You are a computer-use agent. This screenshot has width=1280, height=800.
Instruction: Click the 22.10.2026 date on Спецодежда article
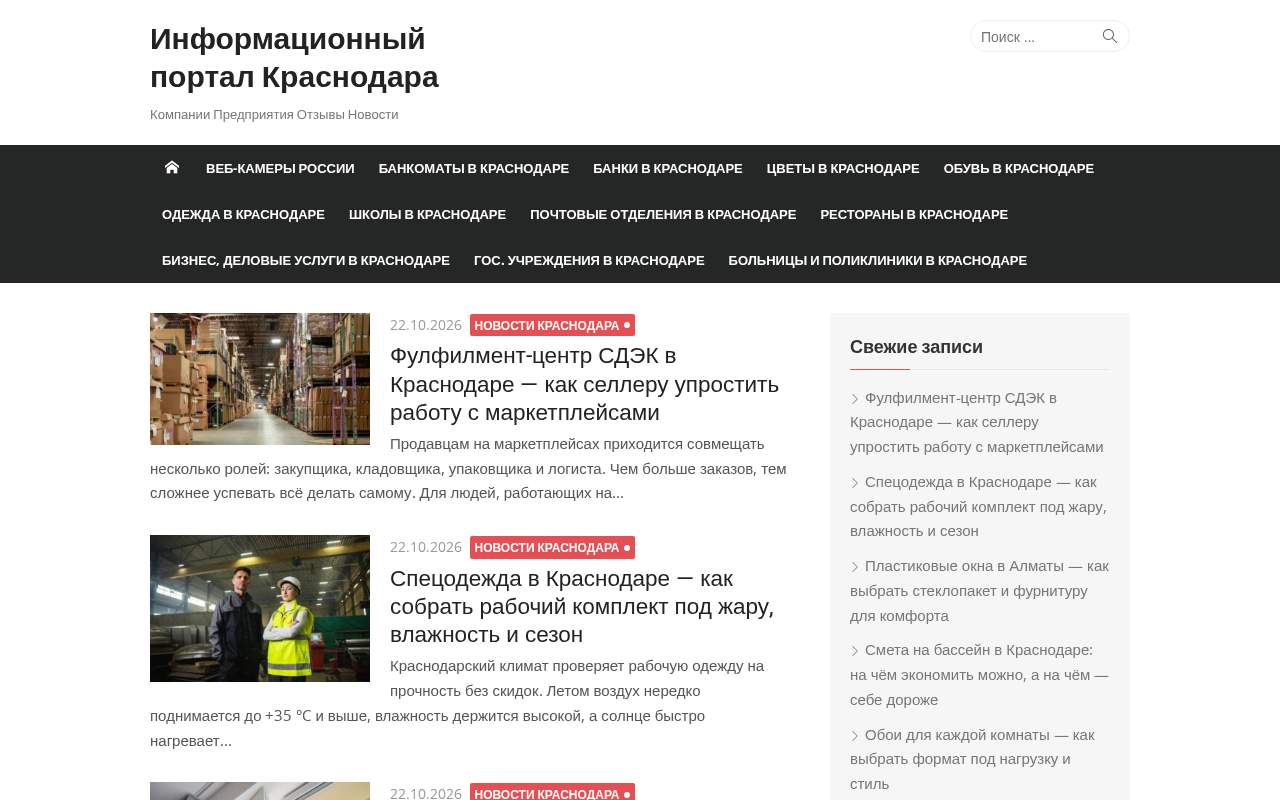(x=426, y=547)
